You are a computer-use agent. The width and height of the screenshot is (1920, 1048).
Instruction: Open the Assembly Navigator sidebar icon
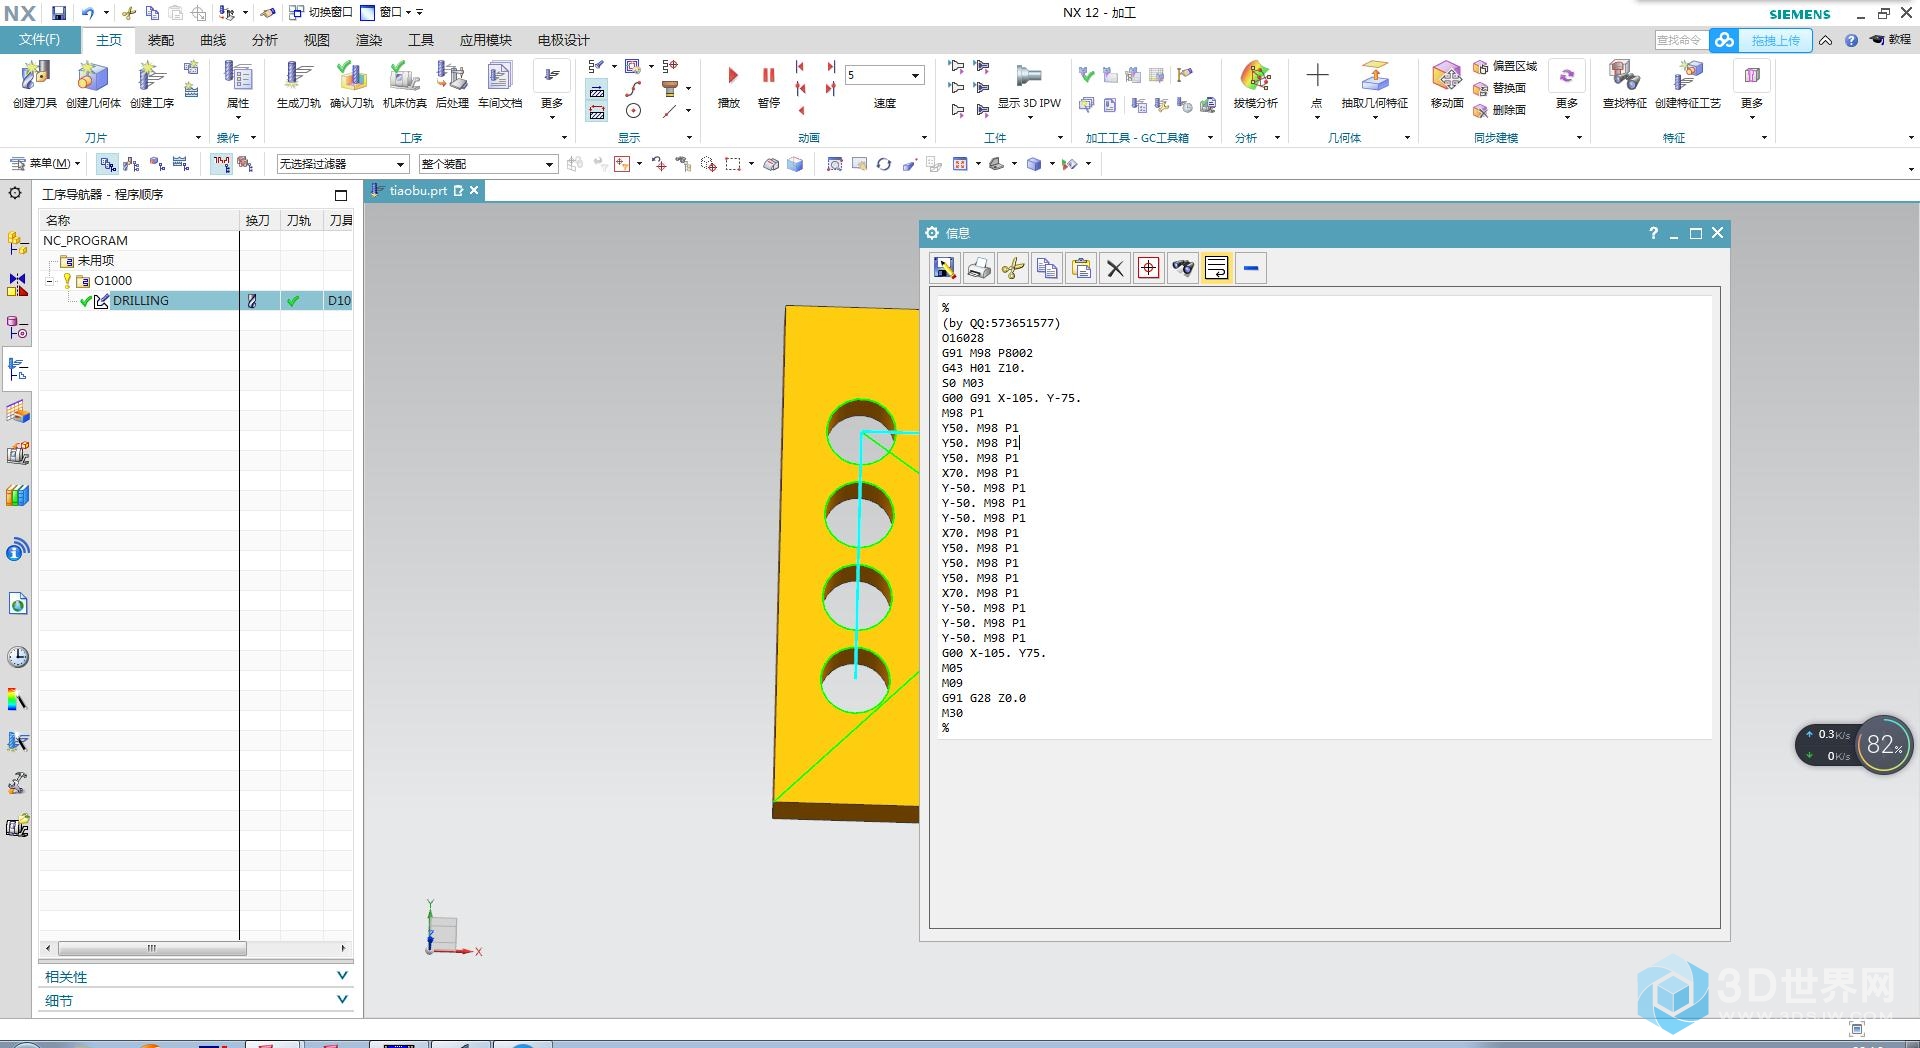point(17,243)
